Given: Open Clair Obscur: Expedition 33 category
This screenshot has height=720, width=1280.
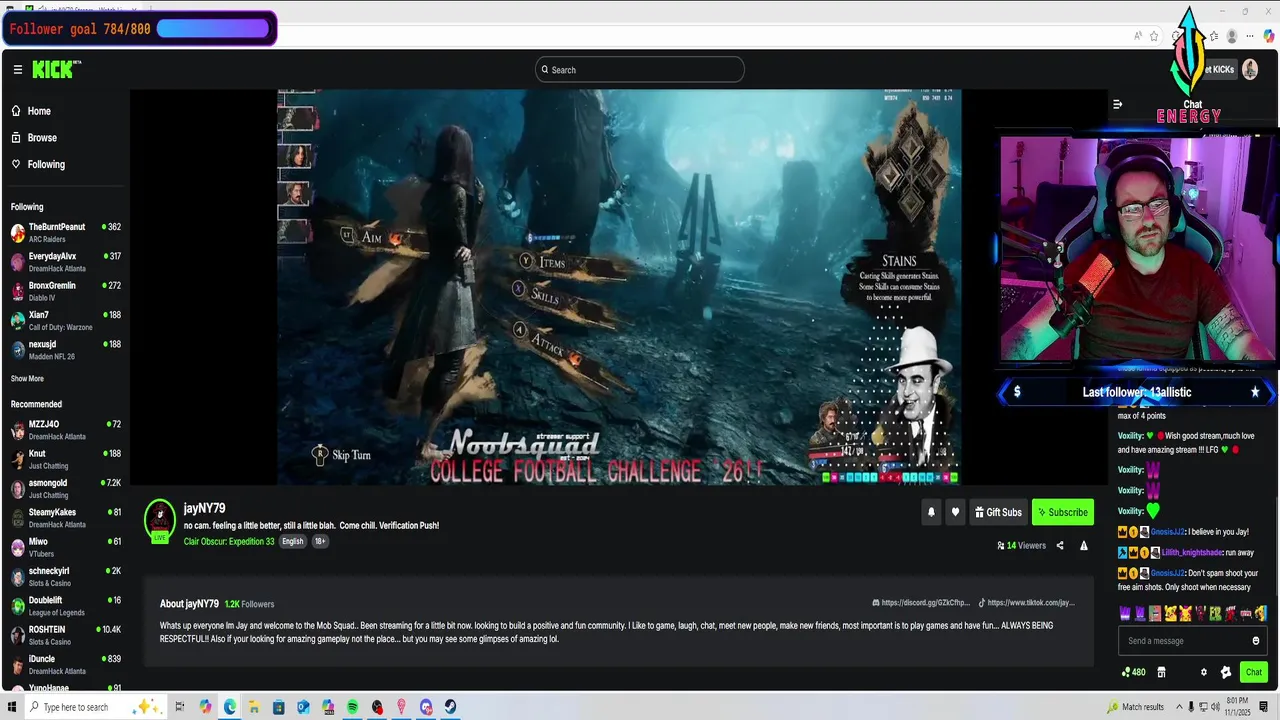Looking at the screenshot, I should click(229, 541).
